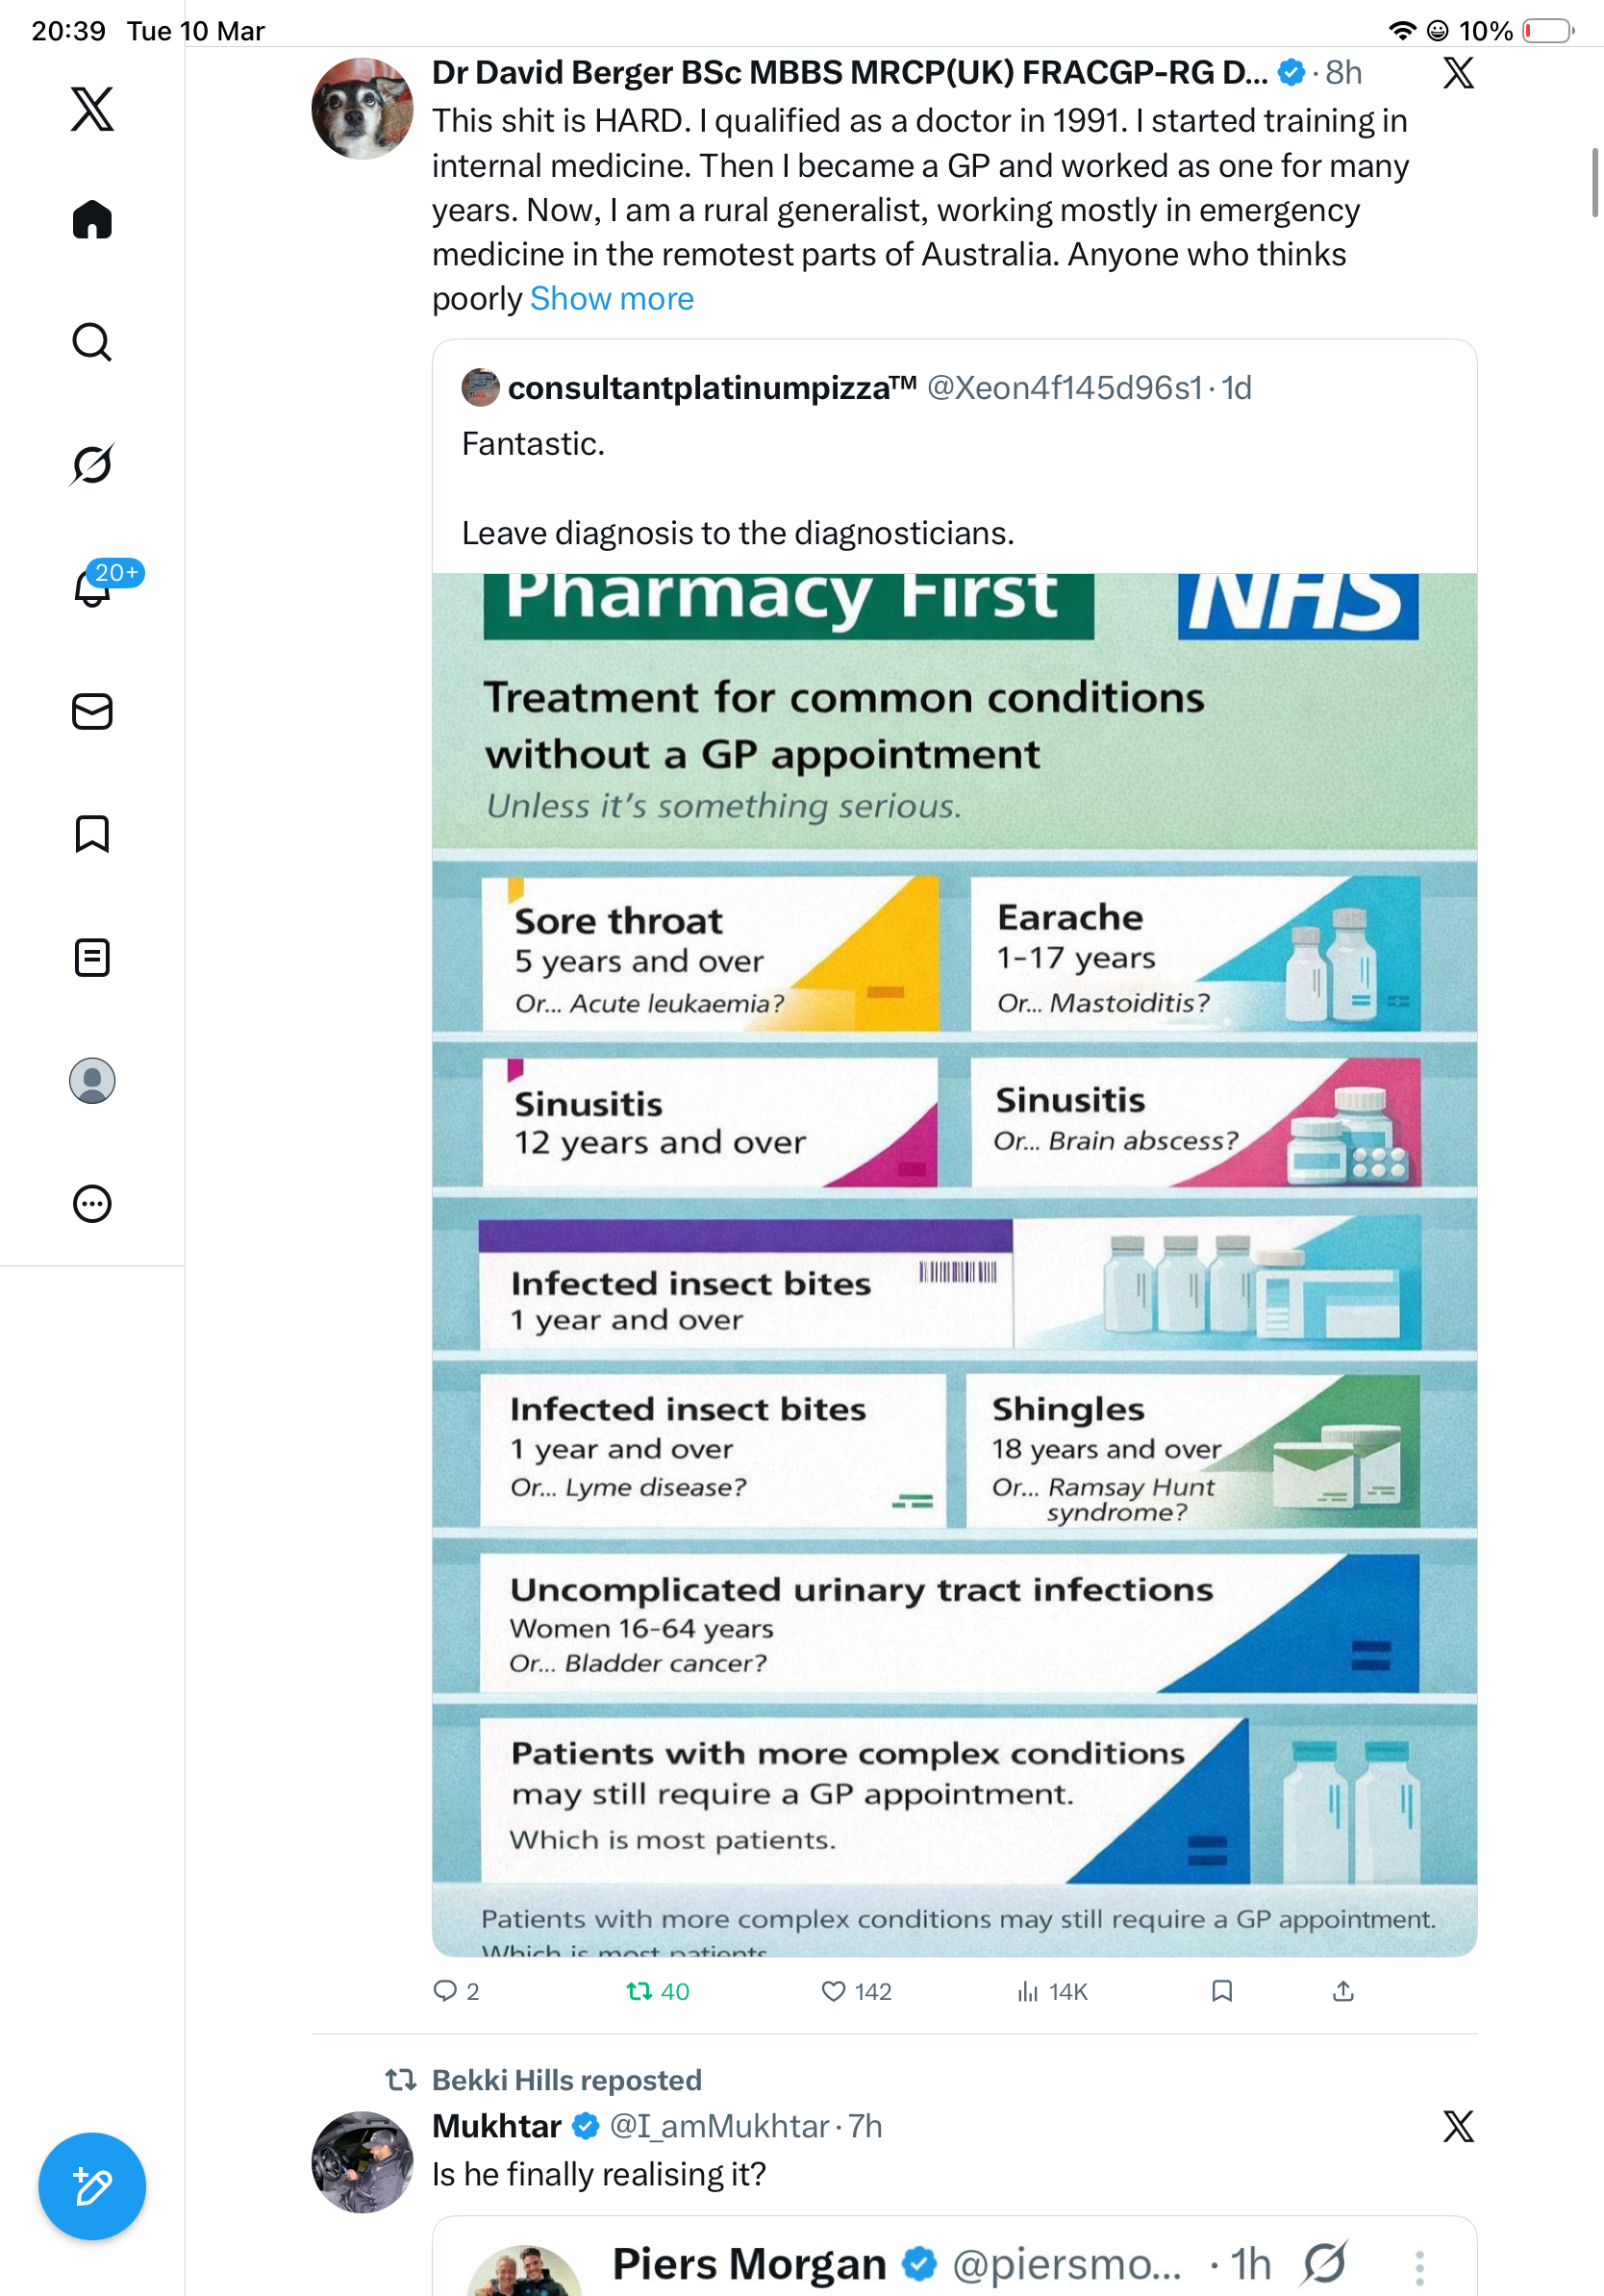Share the David Berger post

(x=1343, y=1991)
